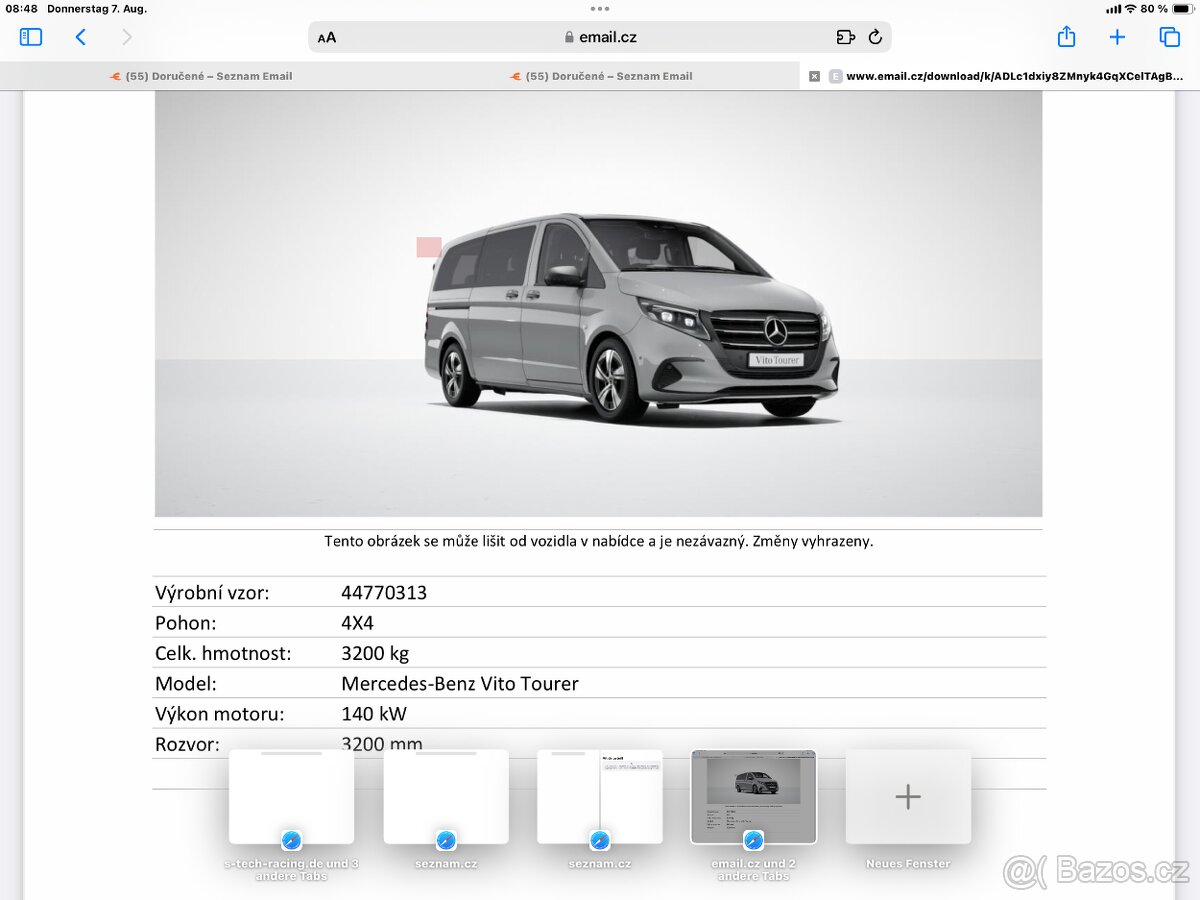Tap the three-dot multitasking control

(600, 8)
